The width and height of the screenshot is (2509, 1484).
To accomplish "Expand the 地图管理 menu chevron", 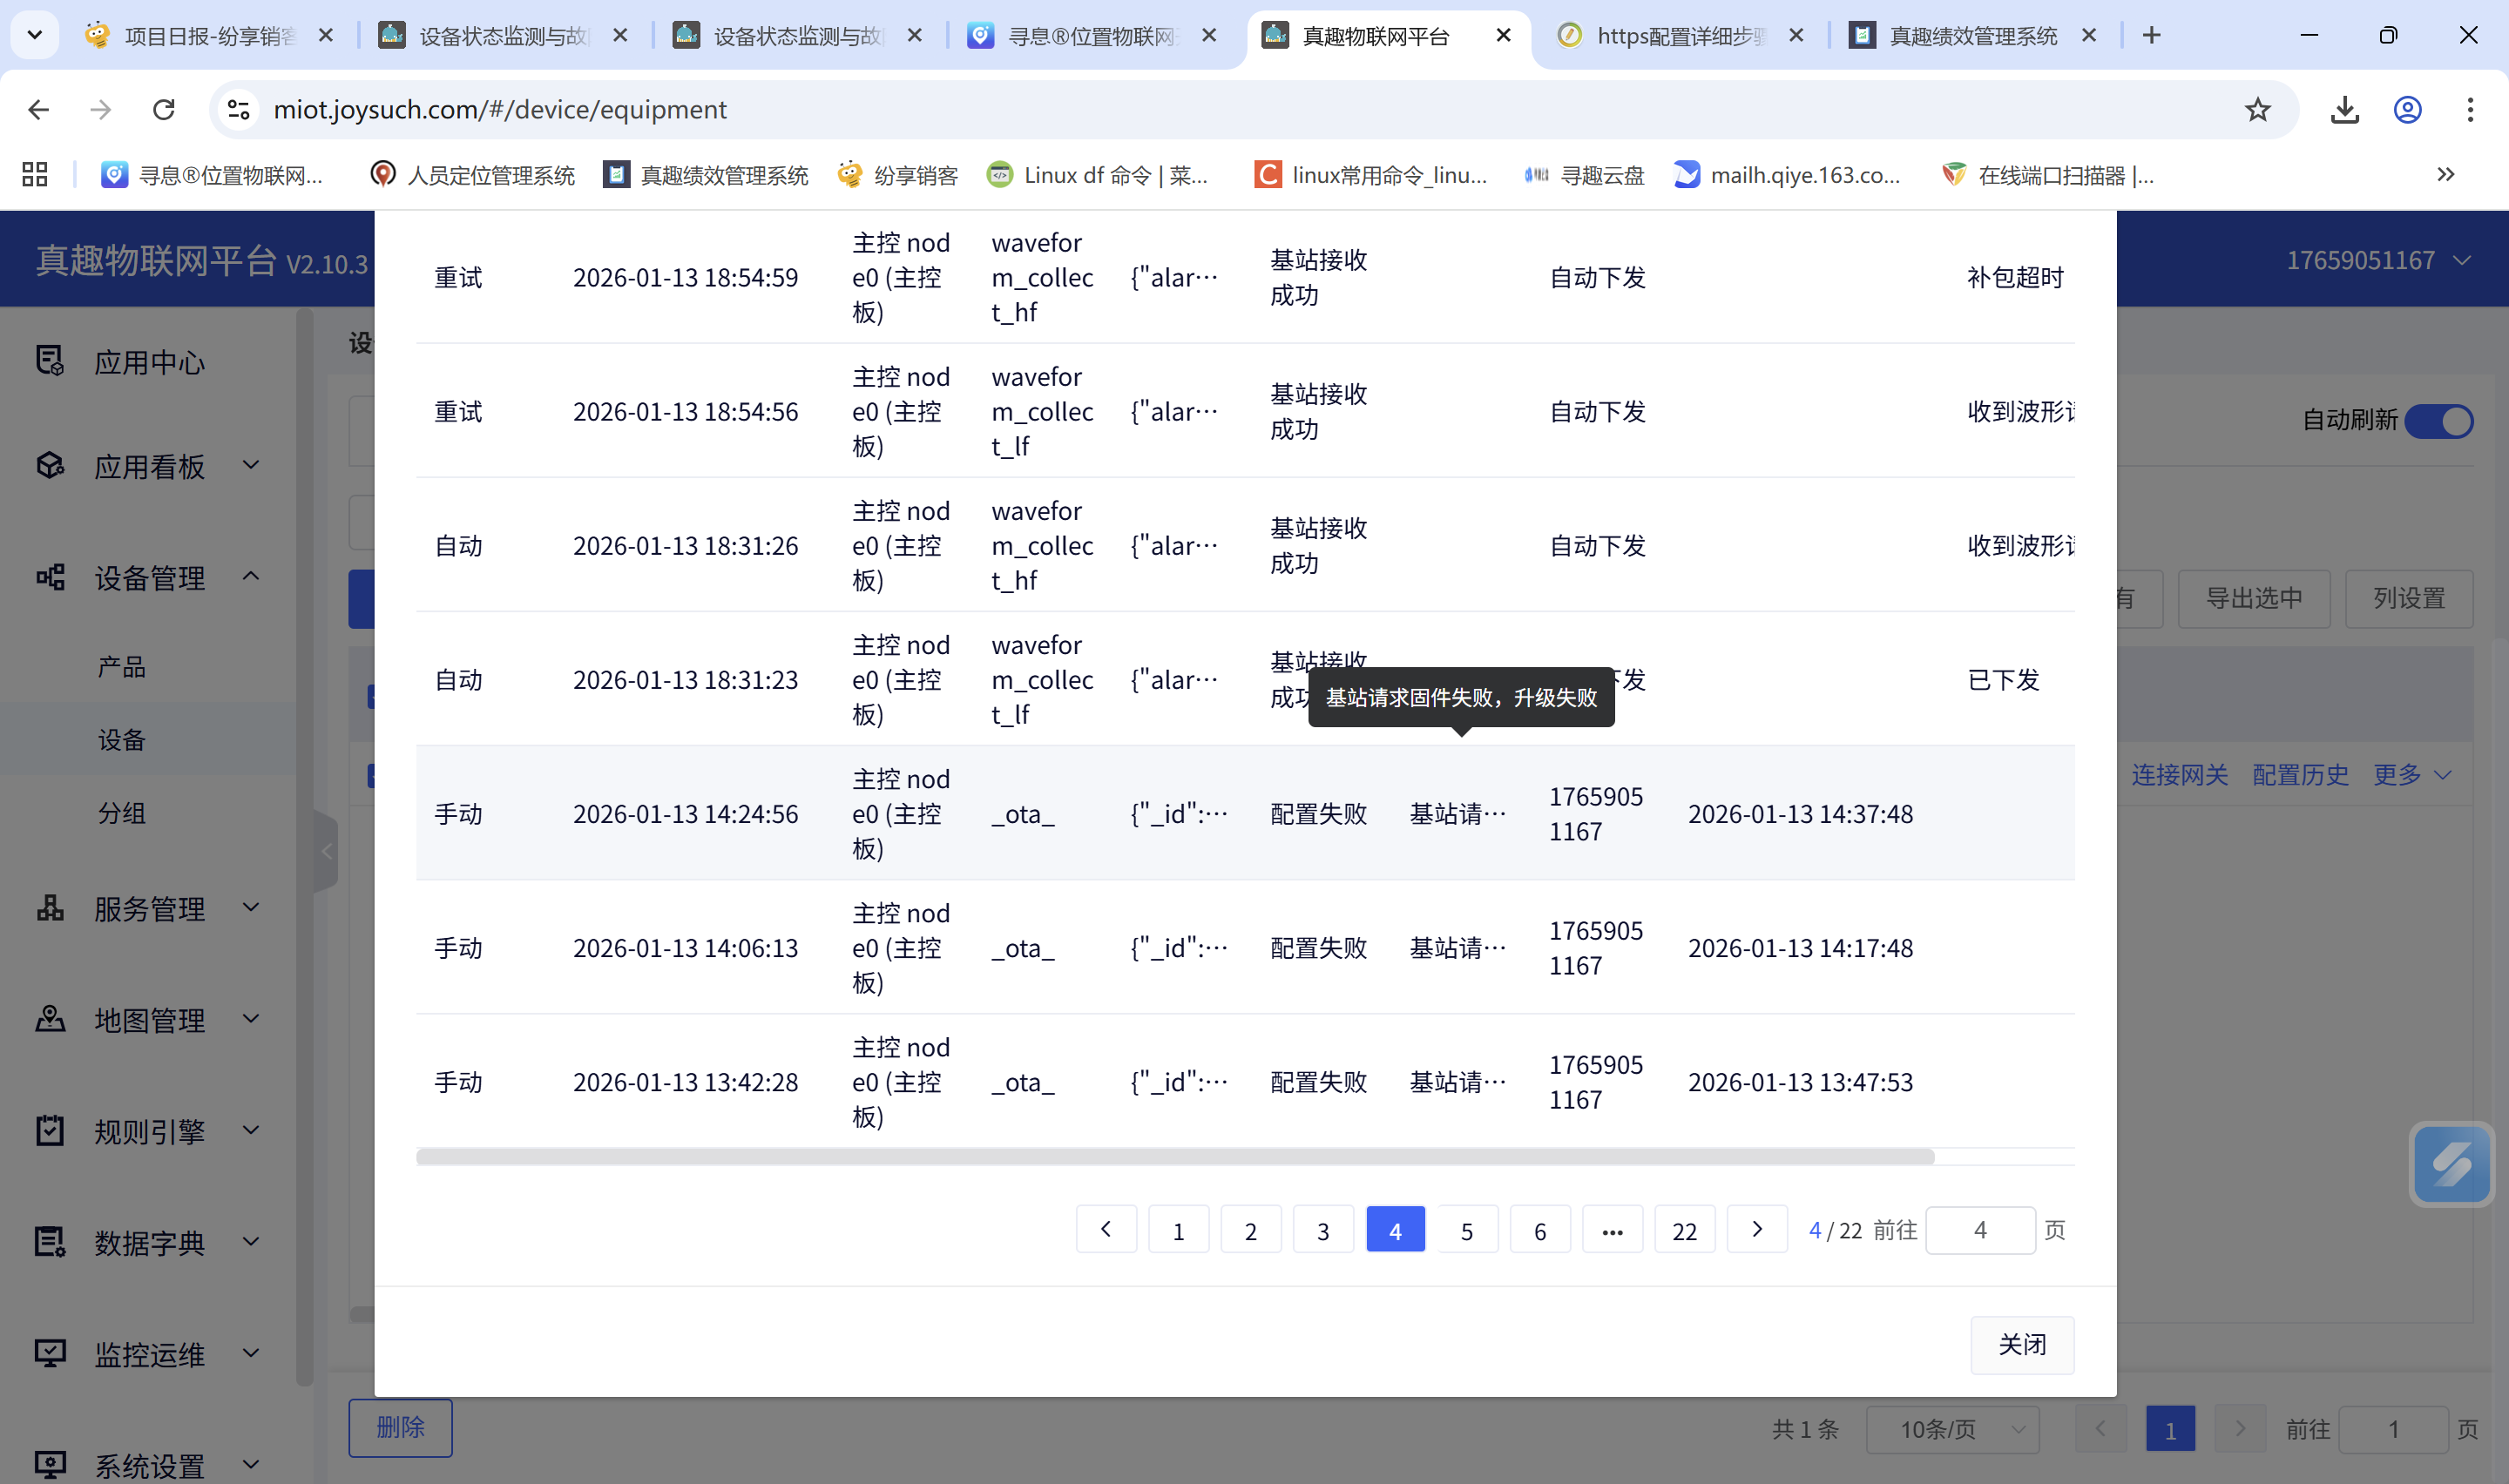I will [252, 1018].
